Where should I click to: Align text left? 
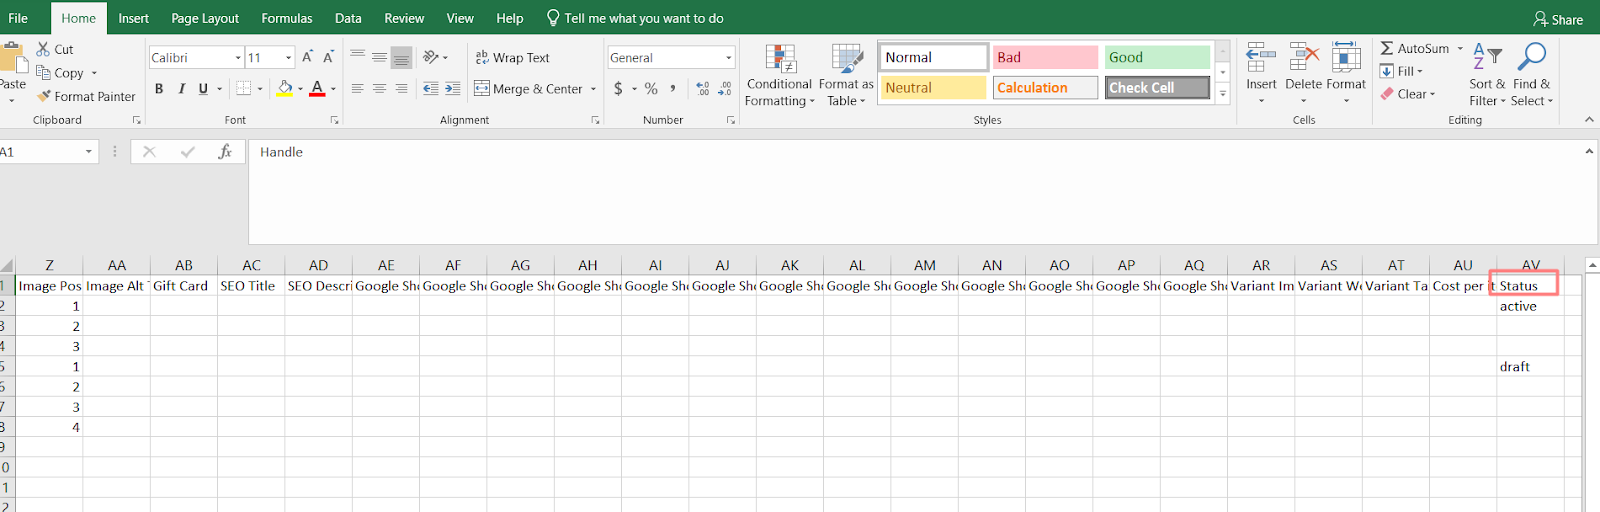[x=357, y=89]
